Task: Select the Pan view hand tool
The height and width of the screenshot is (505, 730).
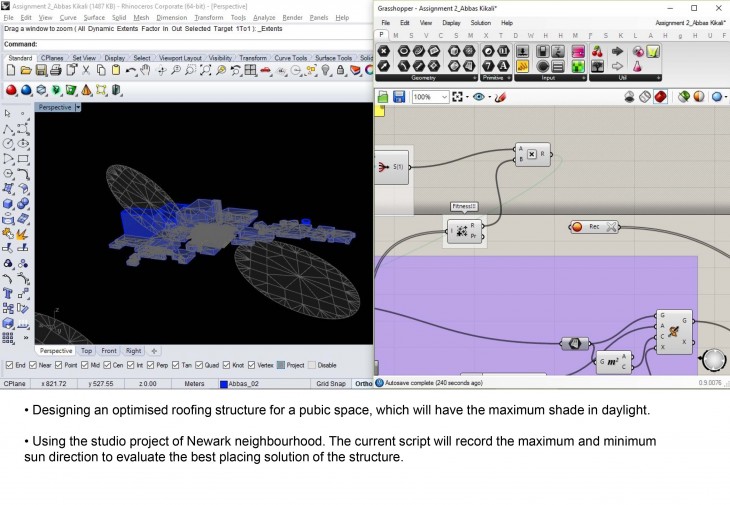Action: pos(143,71)
